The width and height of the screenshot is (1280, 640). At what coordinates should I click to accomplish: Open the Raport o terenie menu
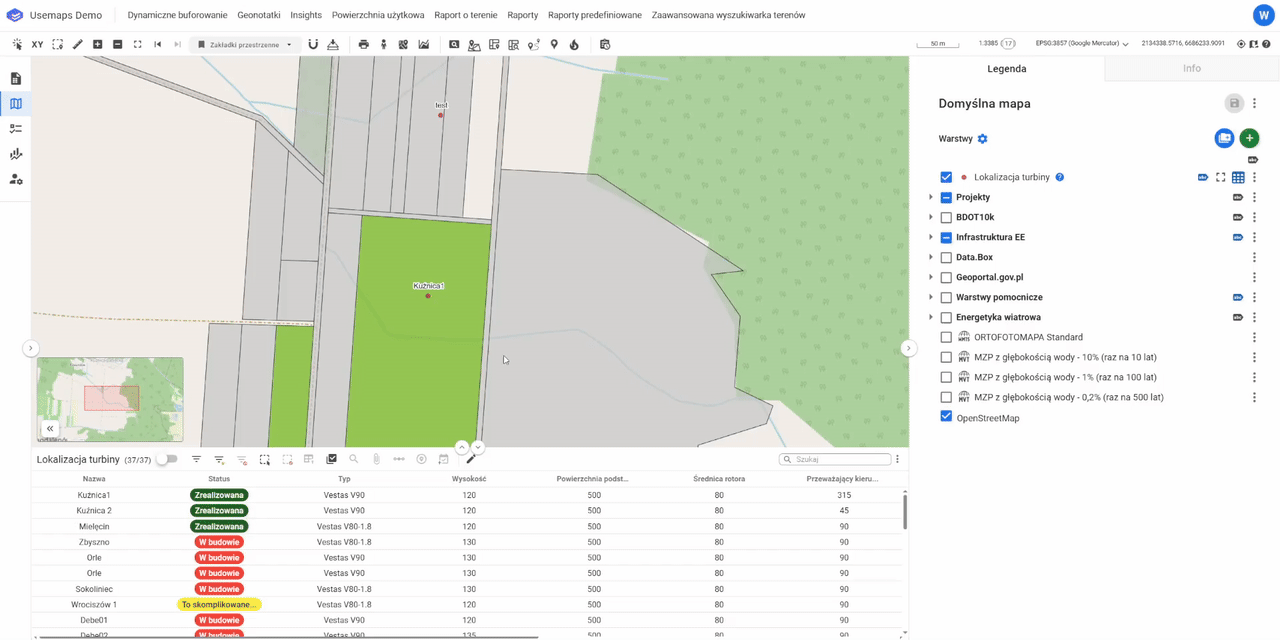(x=466, y=15)
